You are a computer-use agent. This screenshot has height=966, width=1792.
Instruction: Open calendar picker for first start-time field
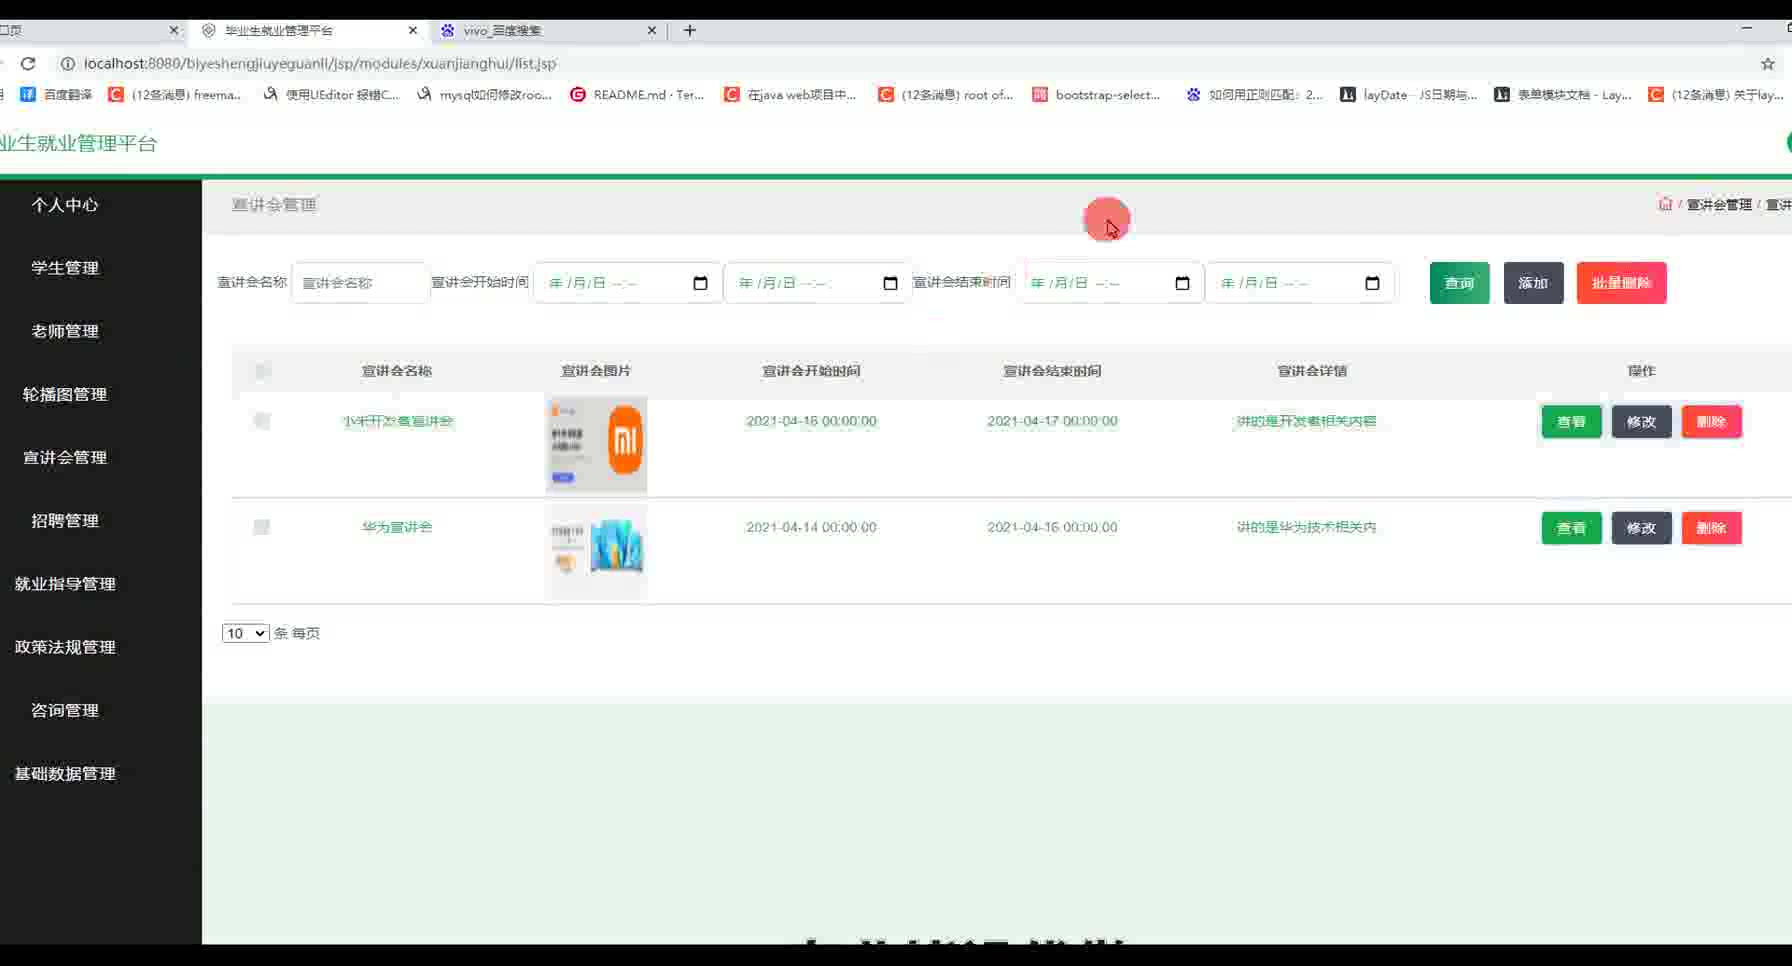click(x=700, y=283)
